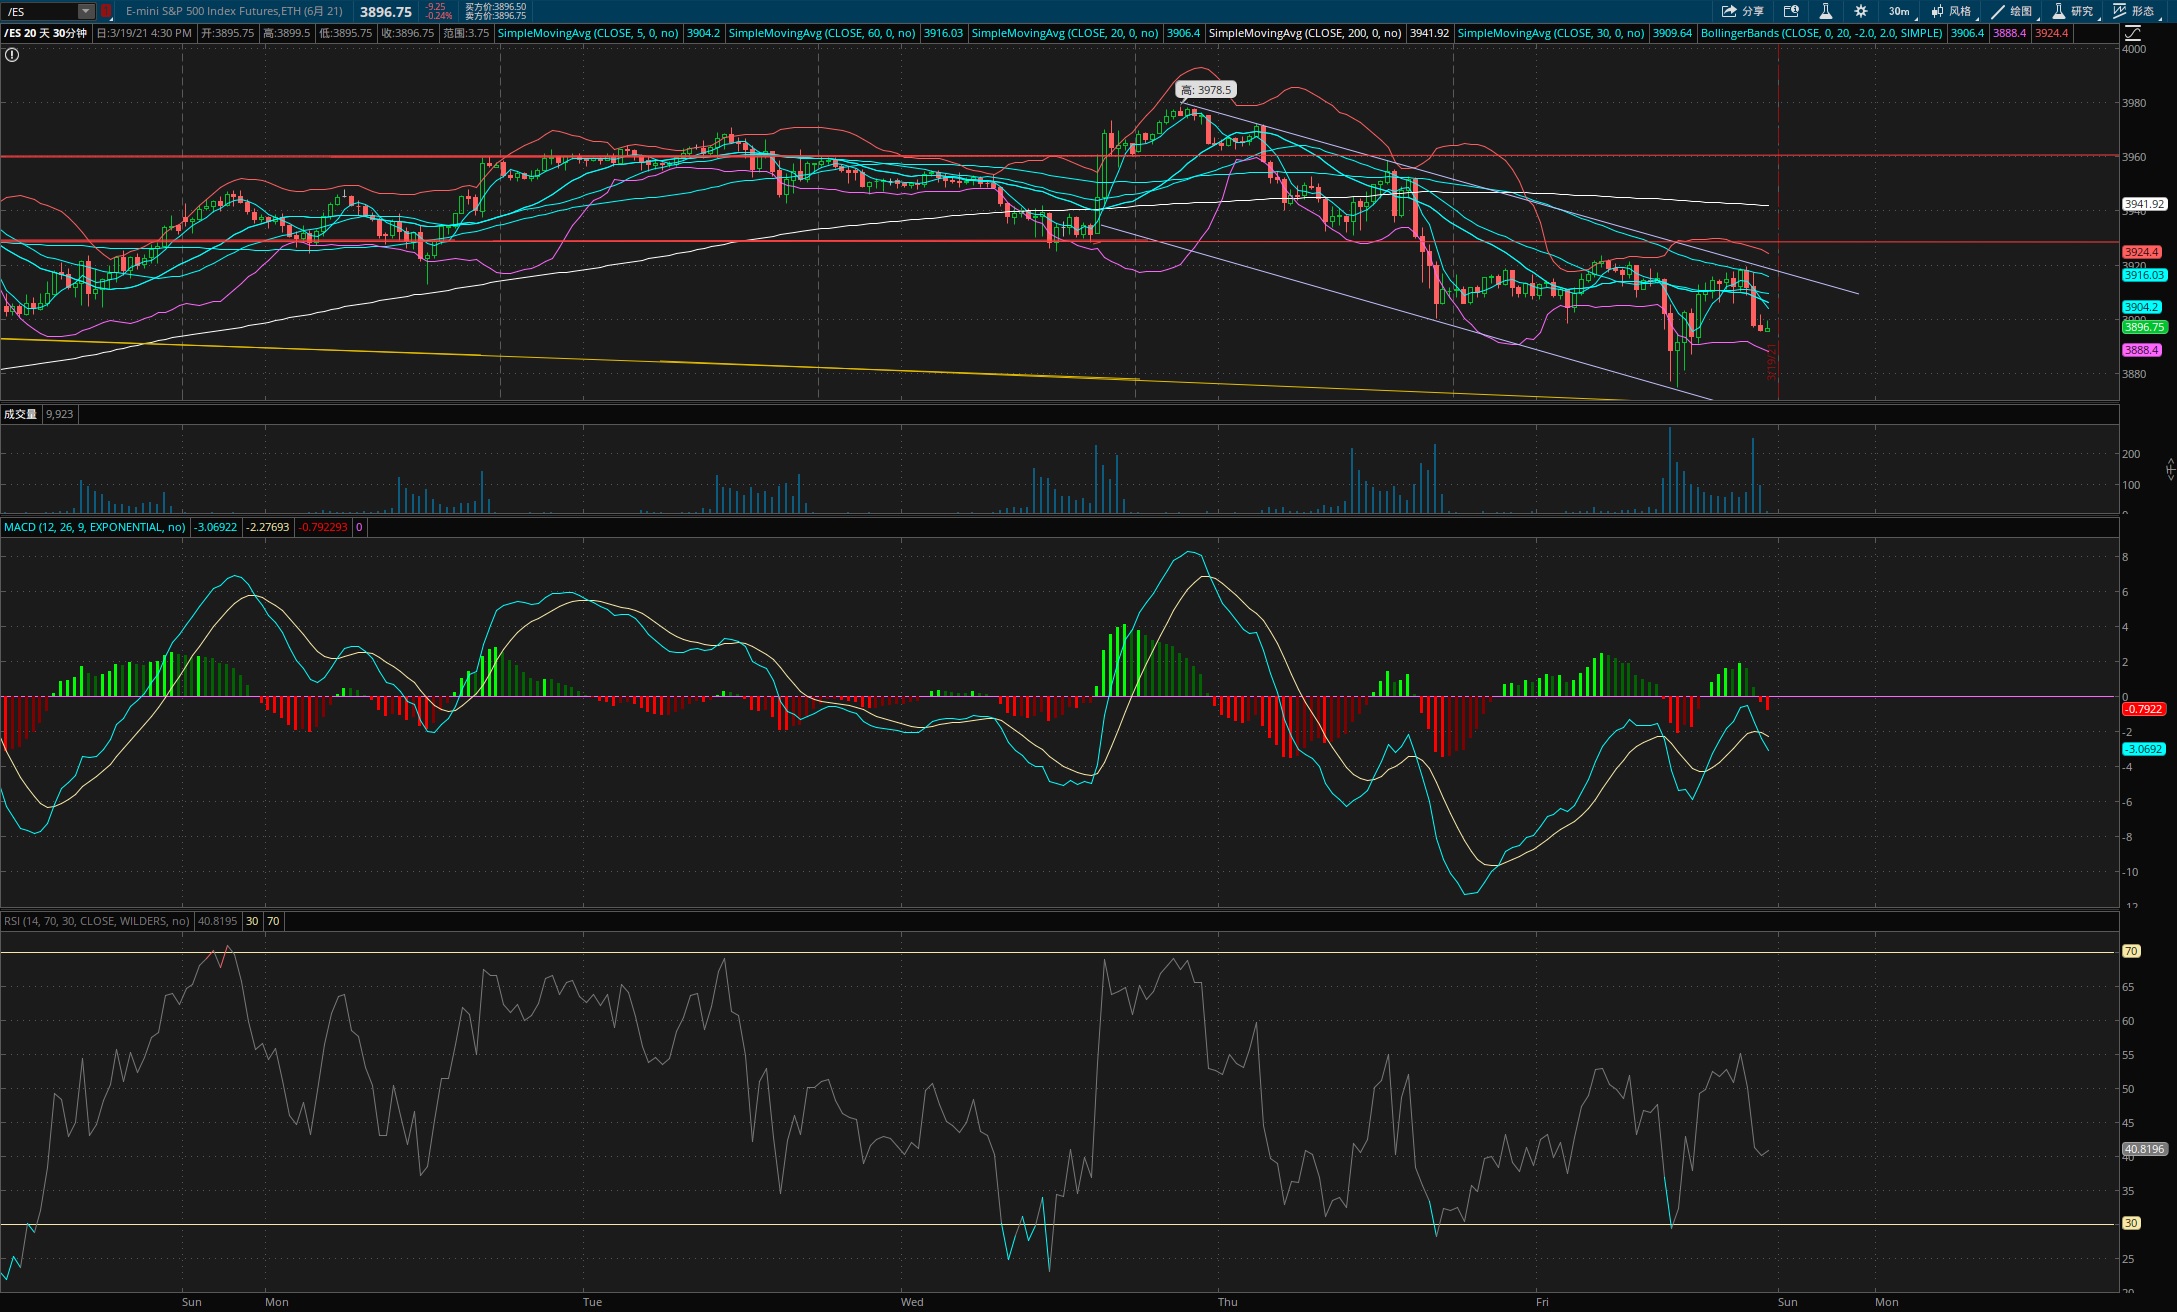Click the MACD (12, 26, 9, EXPONENTIAL, no) label
The height and width of the screenshot is (1312, 2177).
94,527
